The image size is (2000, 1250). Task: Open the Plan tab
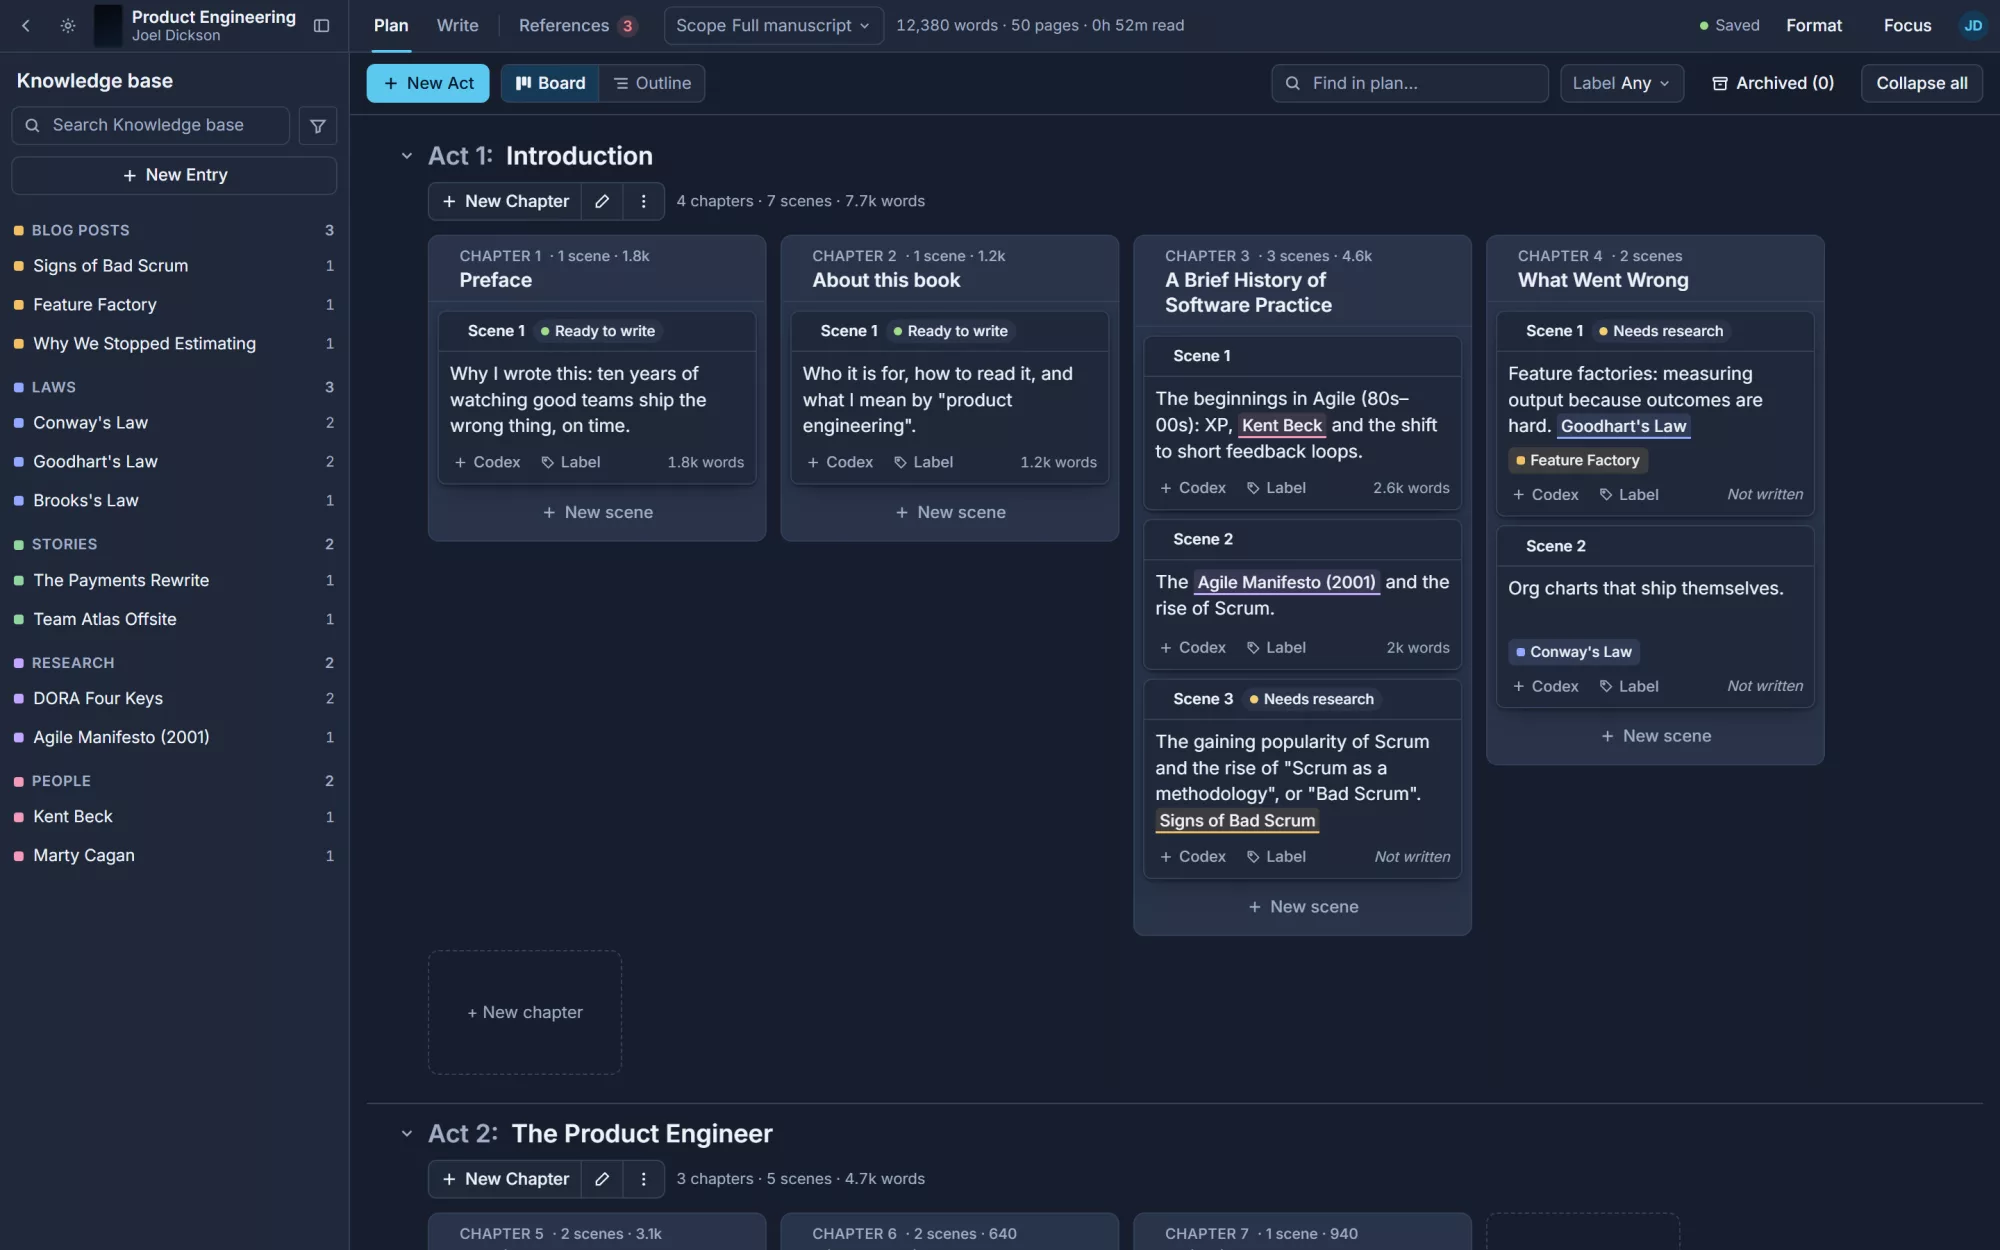pyautogui.click(x=391, y=26)
